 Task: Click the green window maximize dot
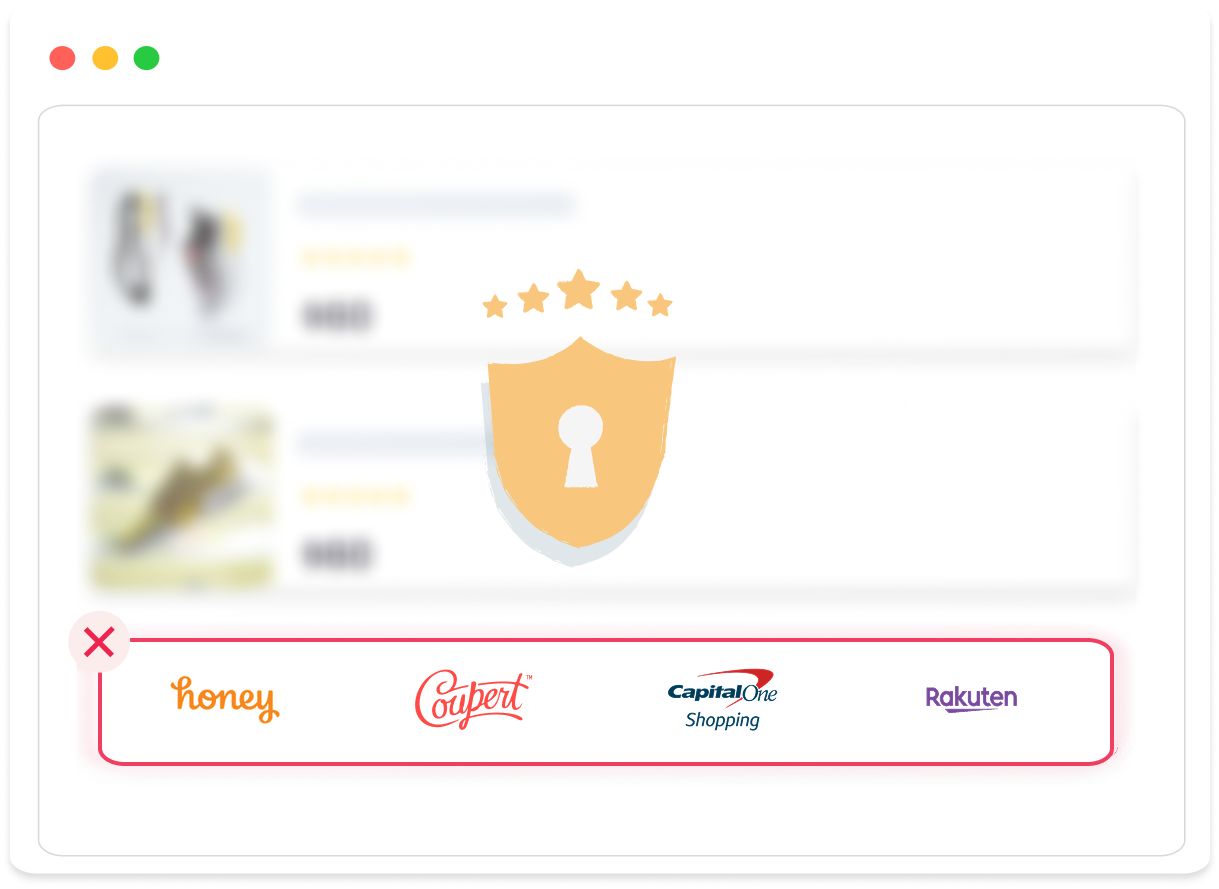(147, 58)
